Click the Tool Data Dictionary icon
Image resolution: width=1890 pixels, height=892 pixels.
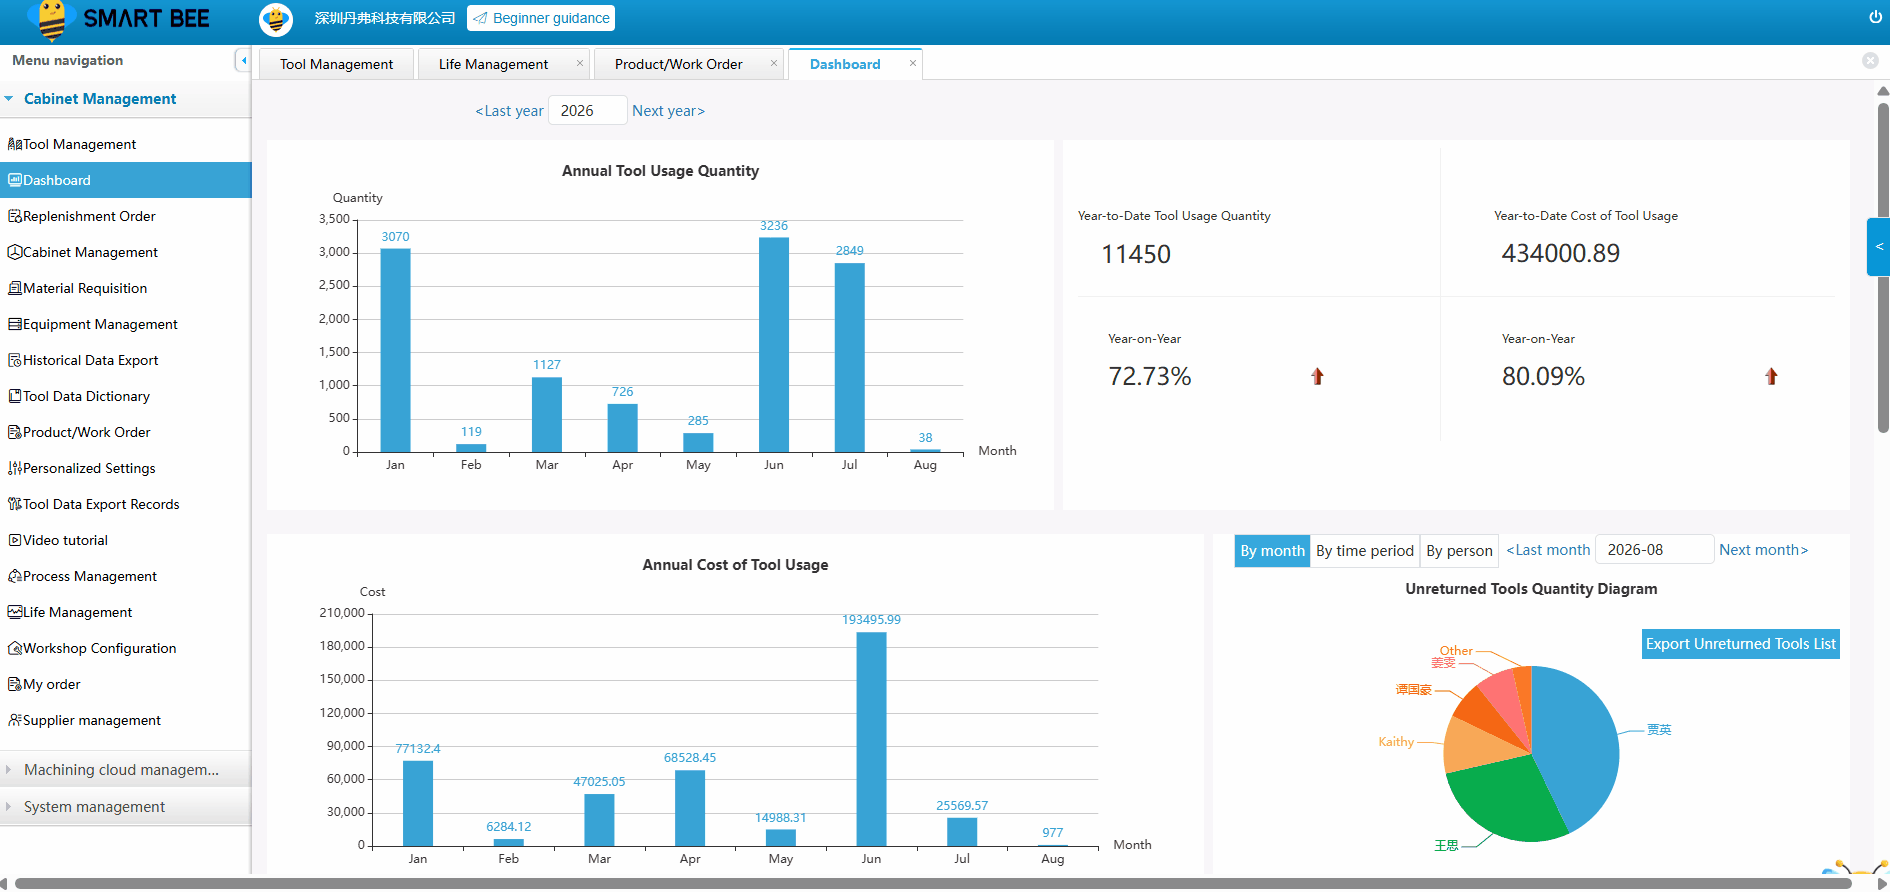pyautogui.click(x=15, y=396)
